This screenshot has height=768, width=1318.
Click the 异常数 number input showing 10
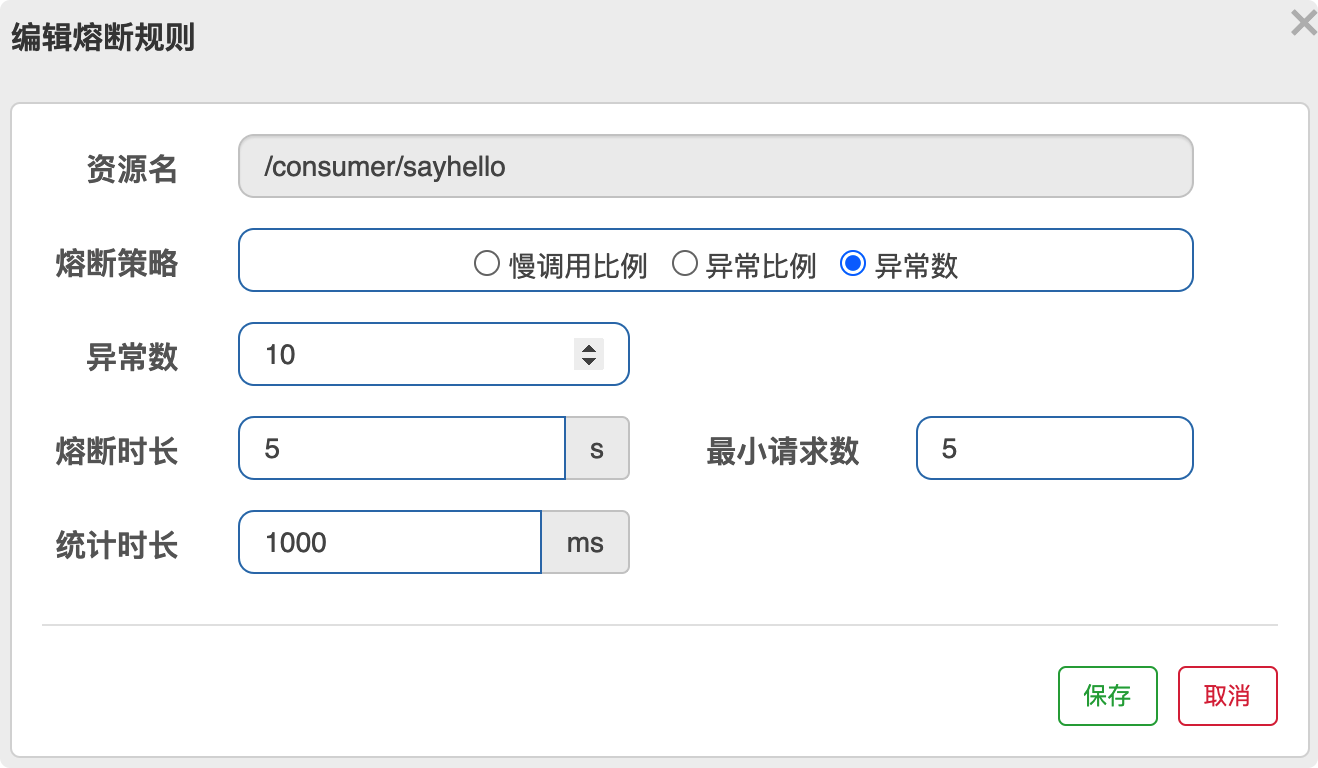pyautogui.click(x=400, y=354)
